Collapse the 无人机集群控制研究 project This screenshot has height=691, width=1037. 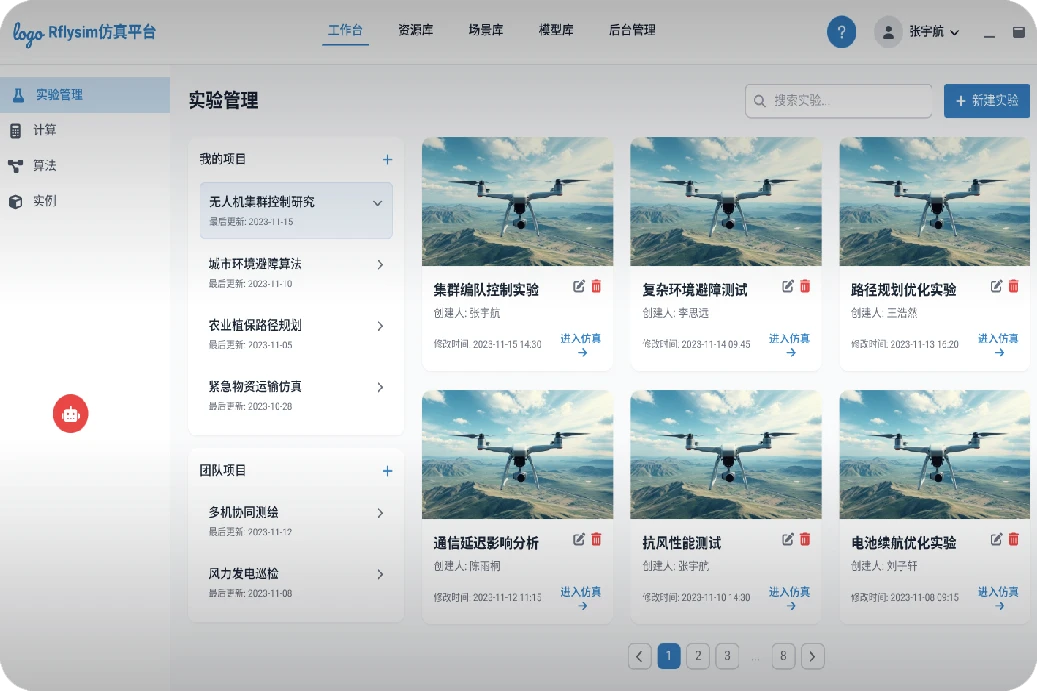click(378, 203)
